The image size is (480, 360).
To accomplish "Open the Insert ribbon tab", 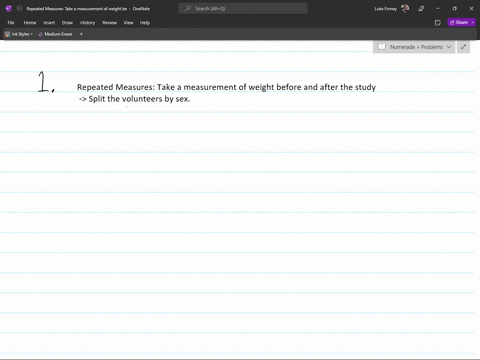I will point(49,23).
